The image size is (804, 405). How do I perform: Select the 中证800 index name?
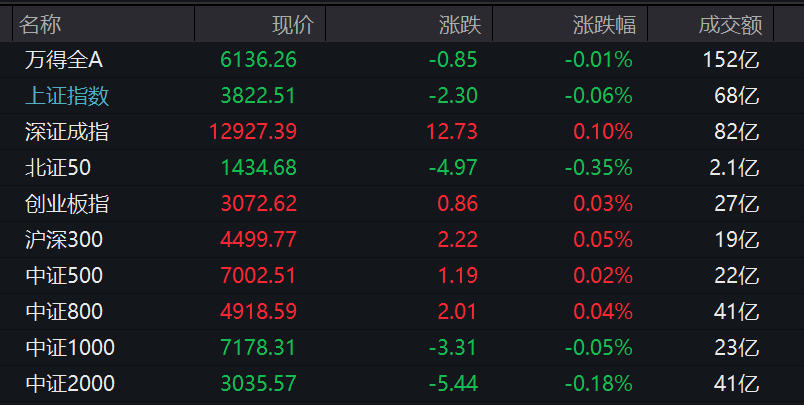(x=64, y=312)
